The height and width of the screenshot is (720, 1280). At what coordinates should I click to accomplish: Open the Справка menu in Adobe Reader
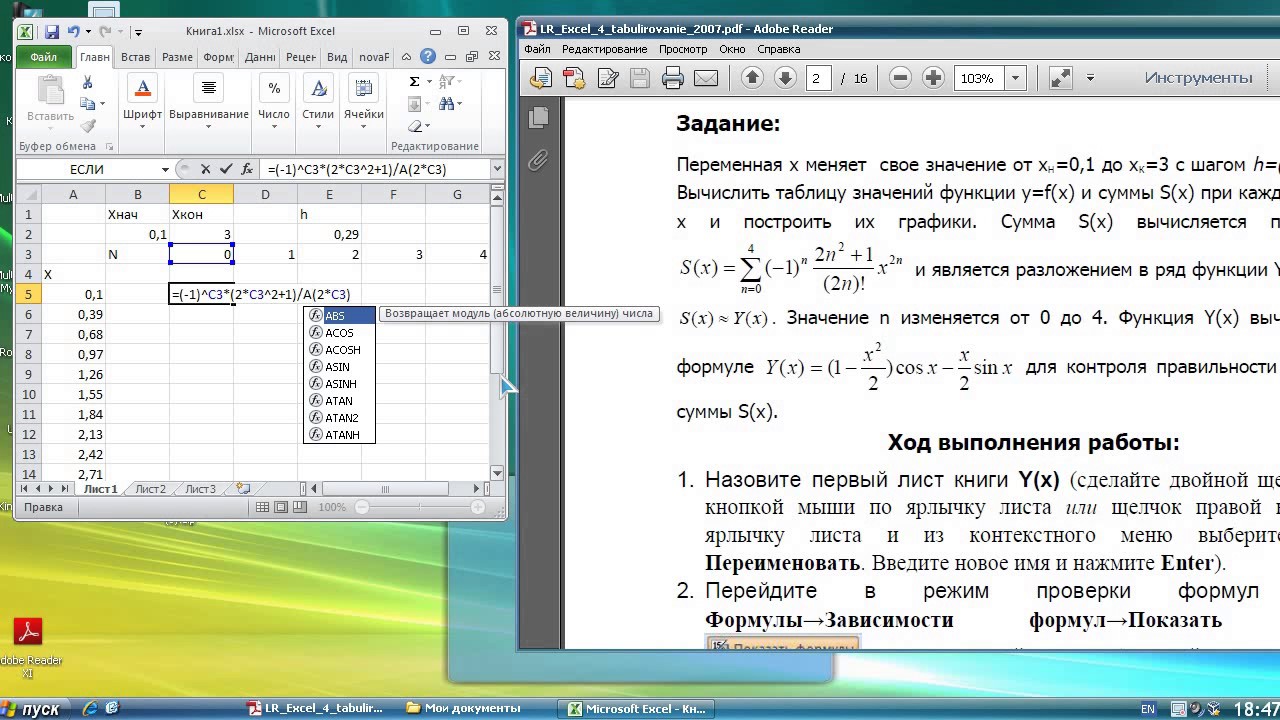point(778,49)
